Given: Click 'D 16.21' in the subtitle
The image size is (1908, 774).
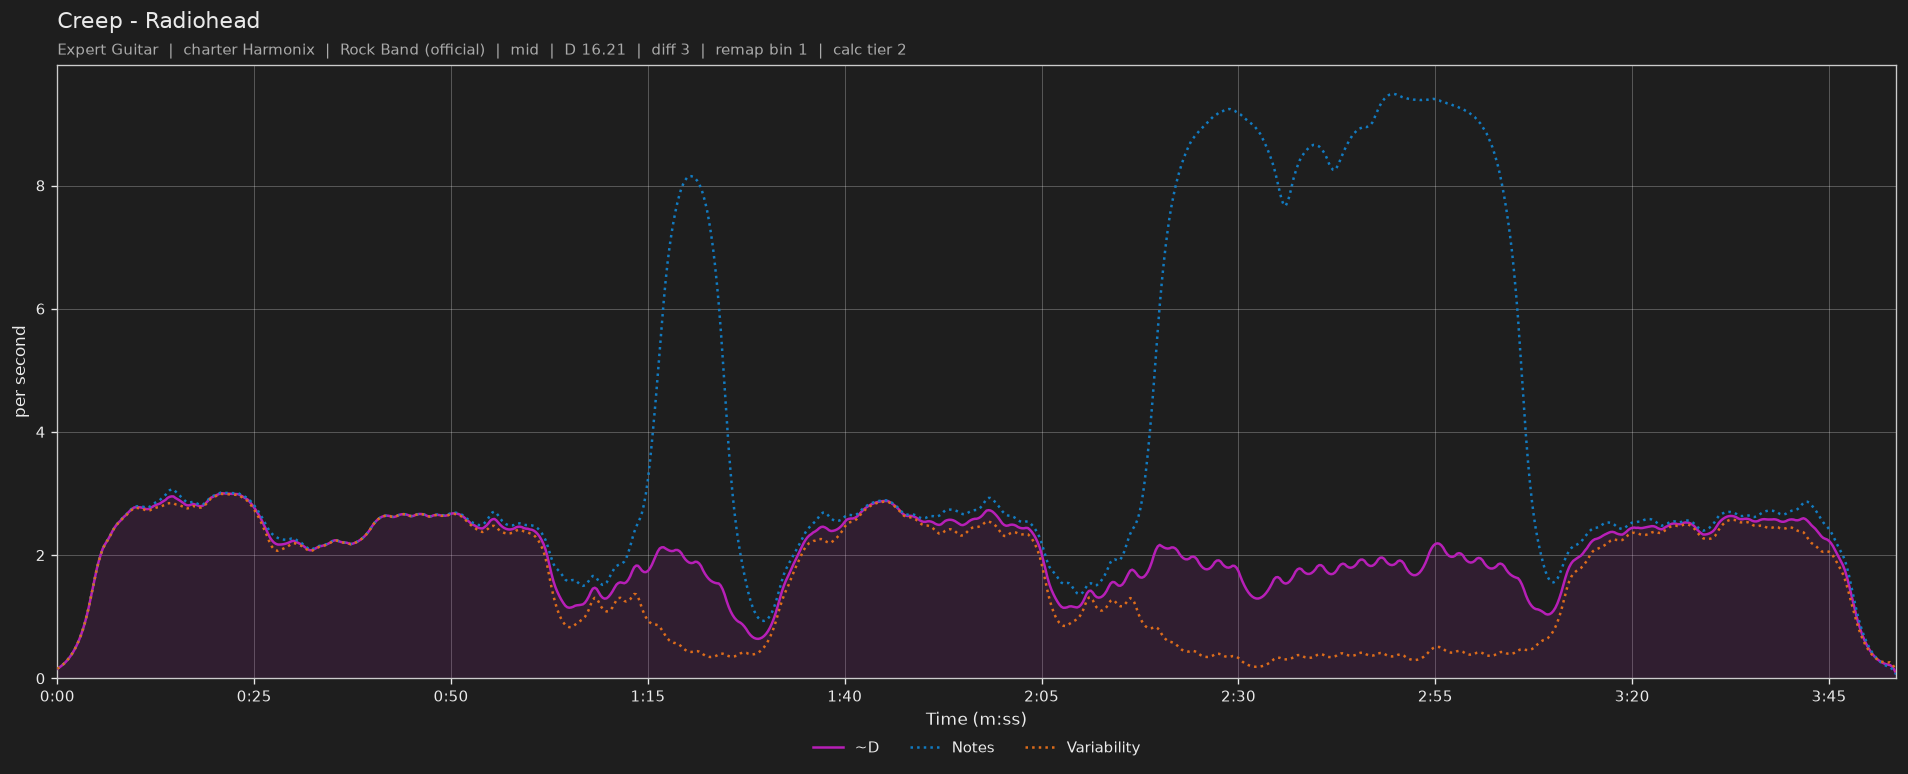Looking at the screenshot, I should coord(595,50).
